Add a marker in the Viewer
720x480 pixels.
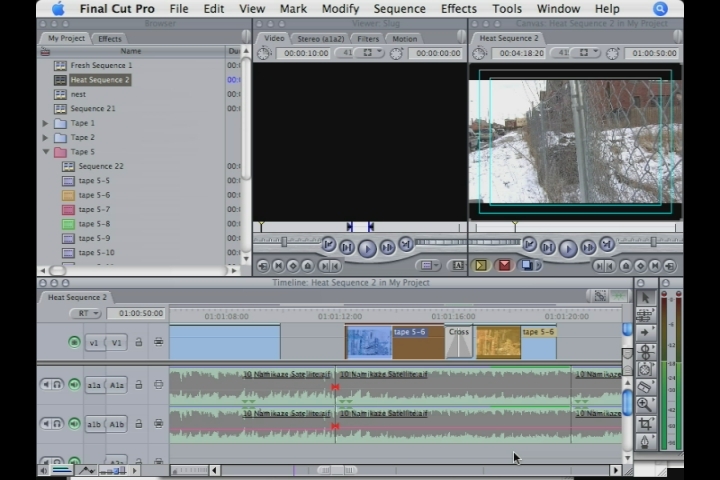[308, 265]
